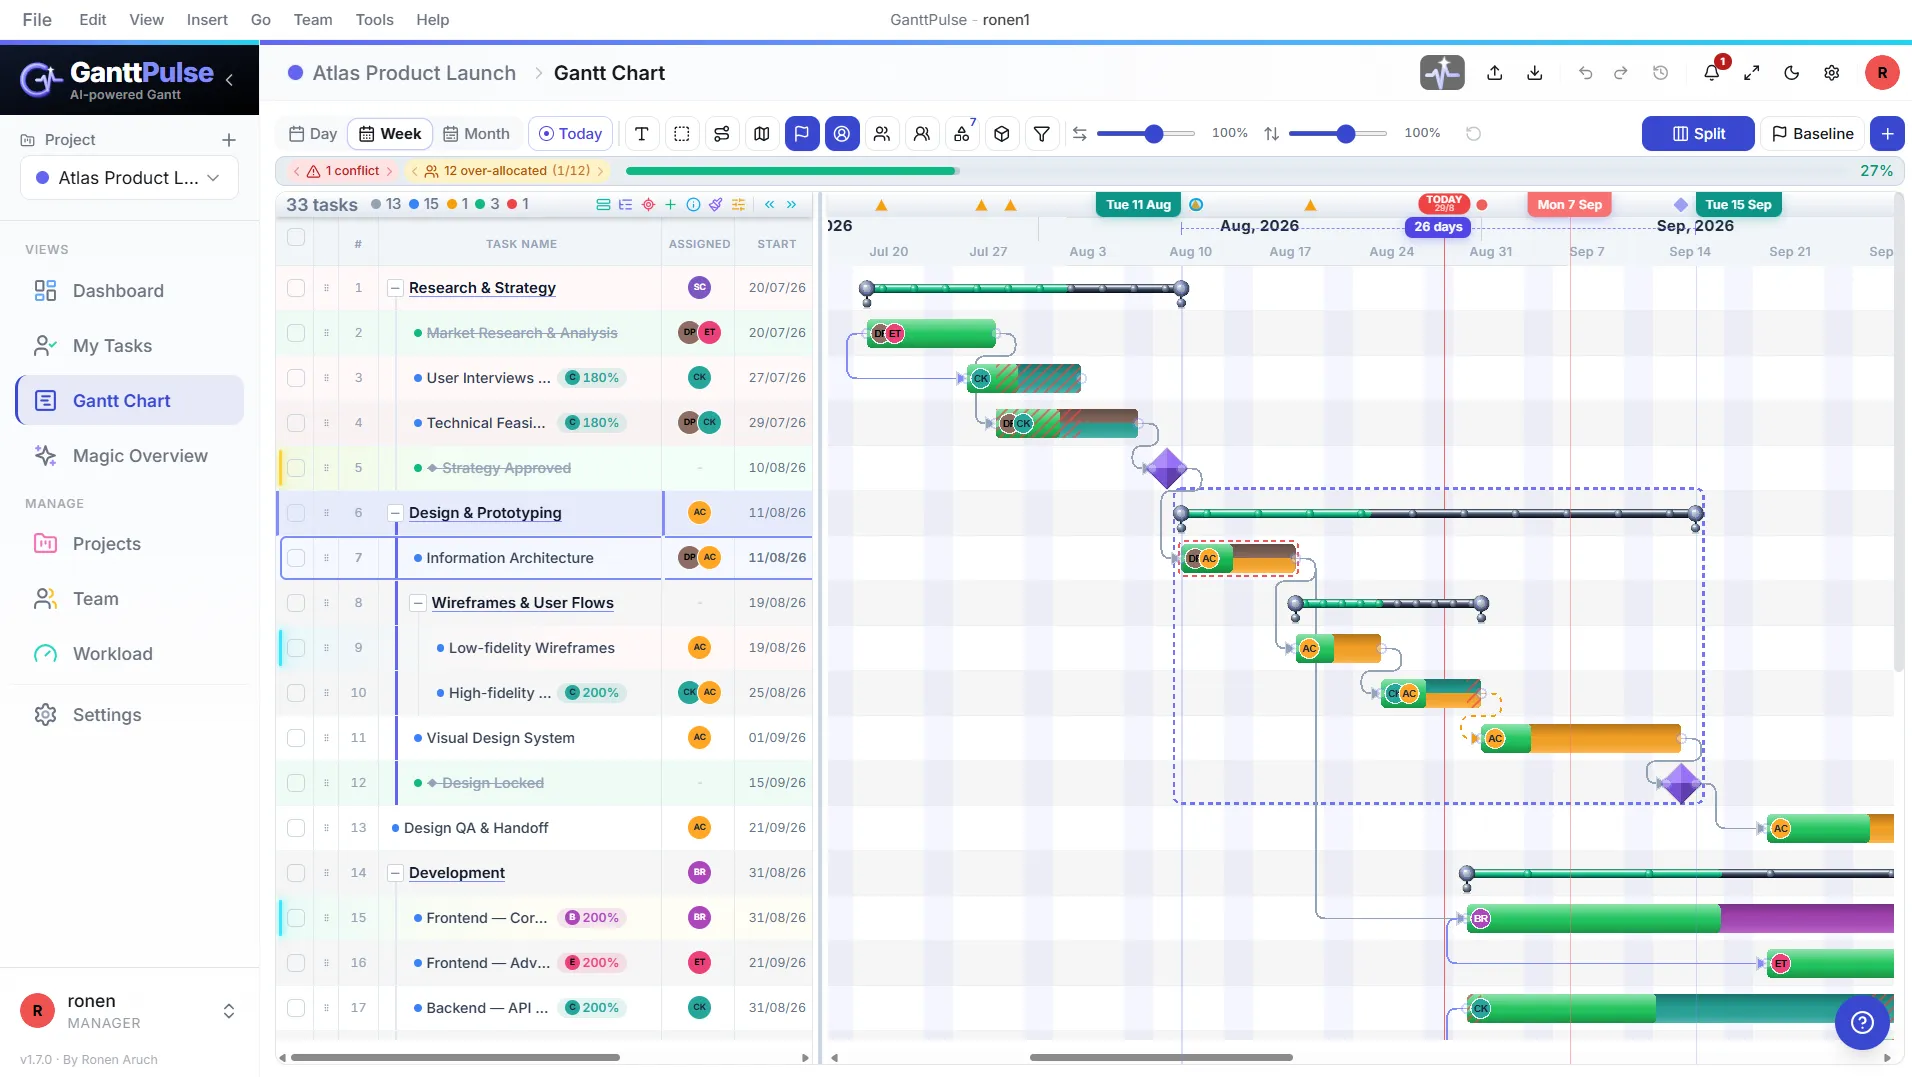The image size is (1912, 1077).
Task: Click the Gantt horizontal scrollbar
Action: point(1161,1057)
